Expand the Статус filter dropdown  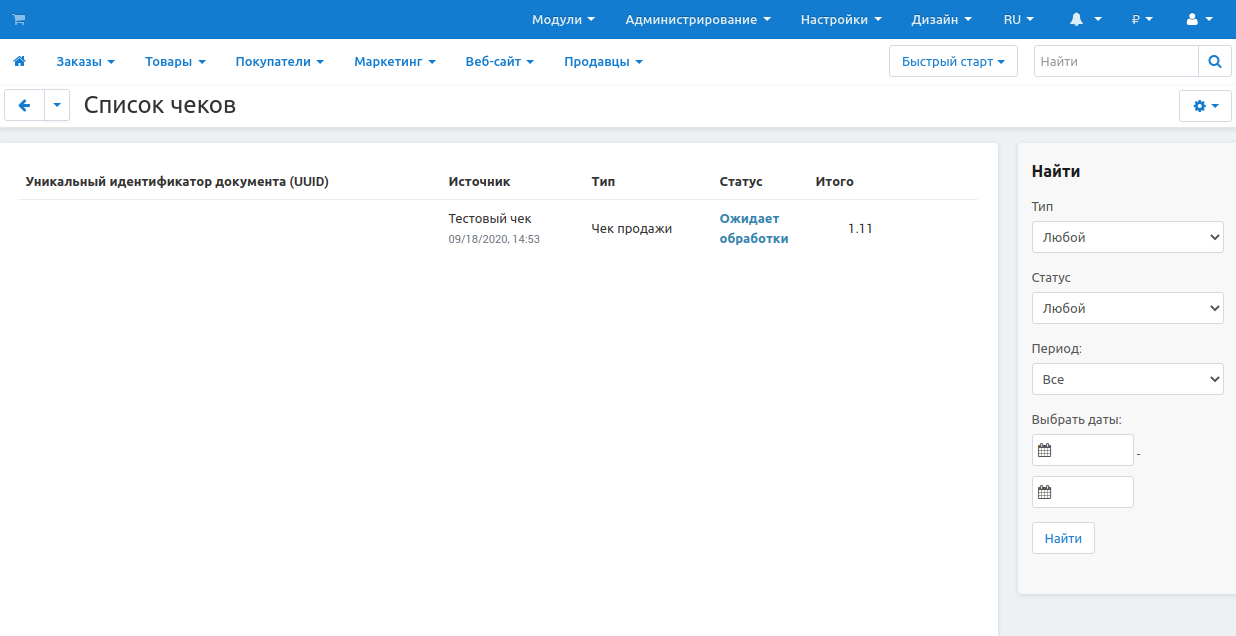[x=1127, y=308]
